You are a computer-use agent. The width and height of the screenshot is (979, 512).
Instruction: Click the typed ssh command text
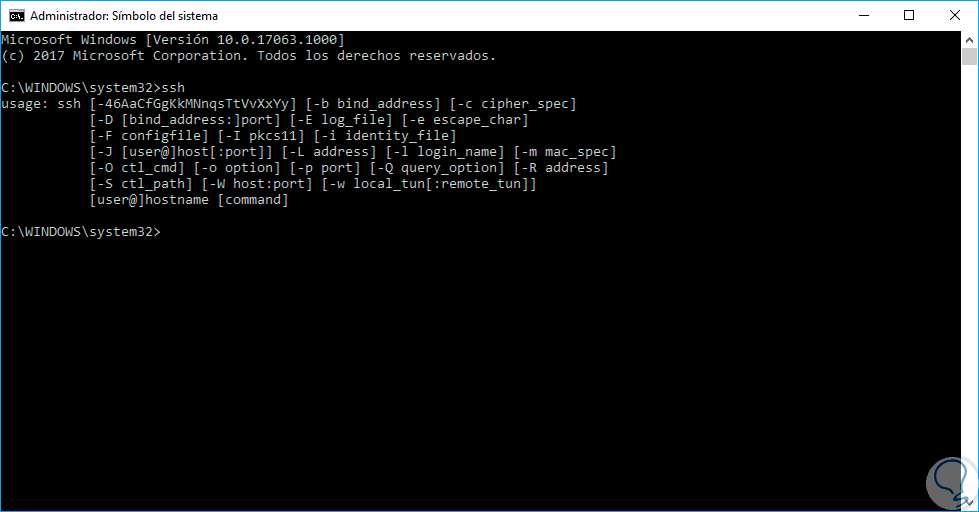pos(173,88)
